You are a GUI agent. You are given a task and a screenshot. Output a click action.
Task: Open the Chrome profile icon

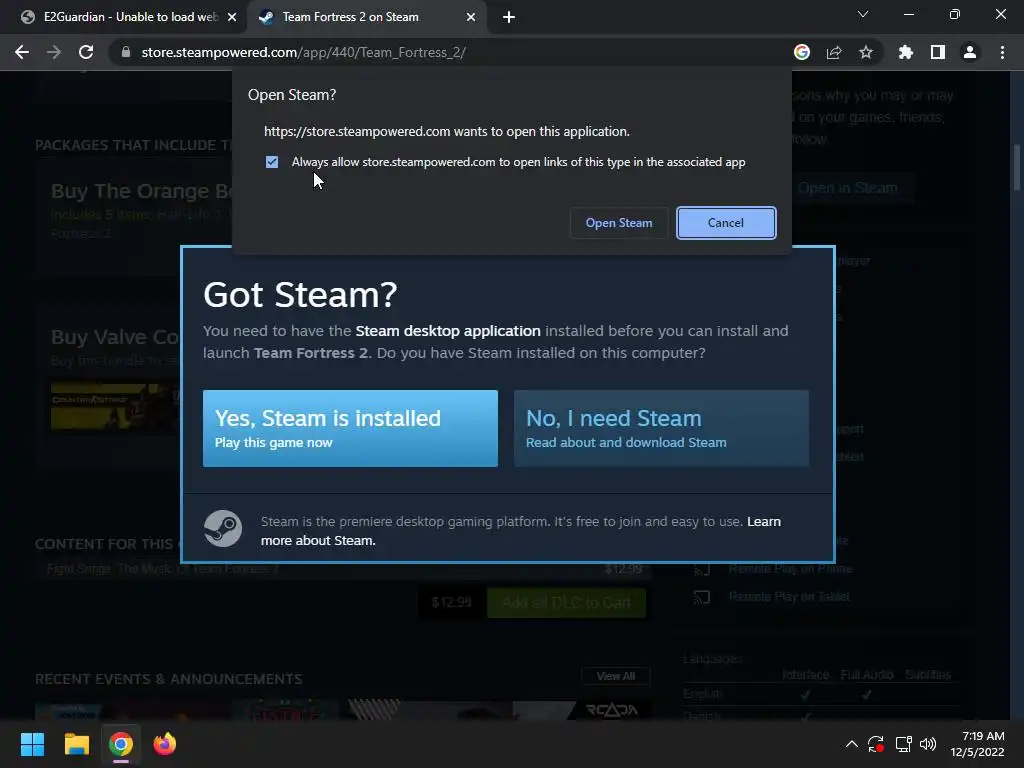tap(970, 52)
